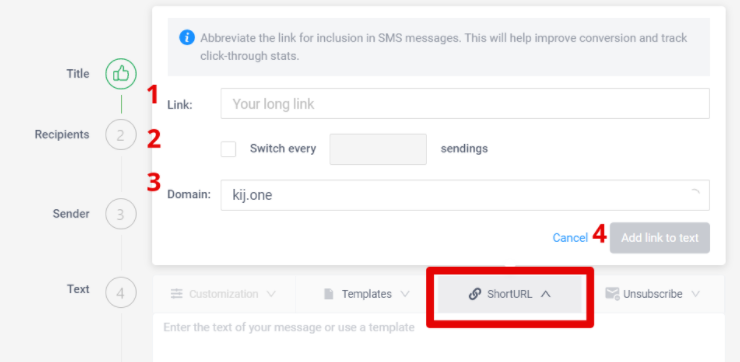Click the Customization sliders icon
Viewport: 740px width, 362px height.
[177, 294]
